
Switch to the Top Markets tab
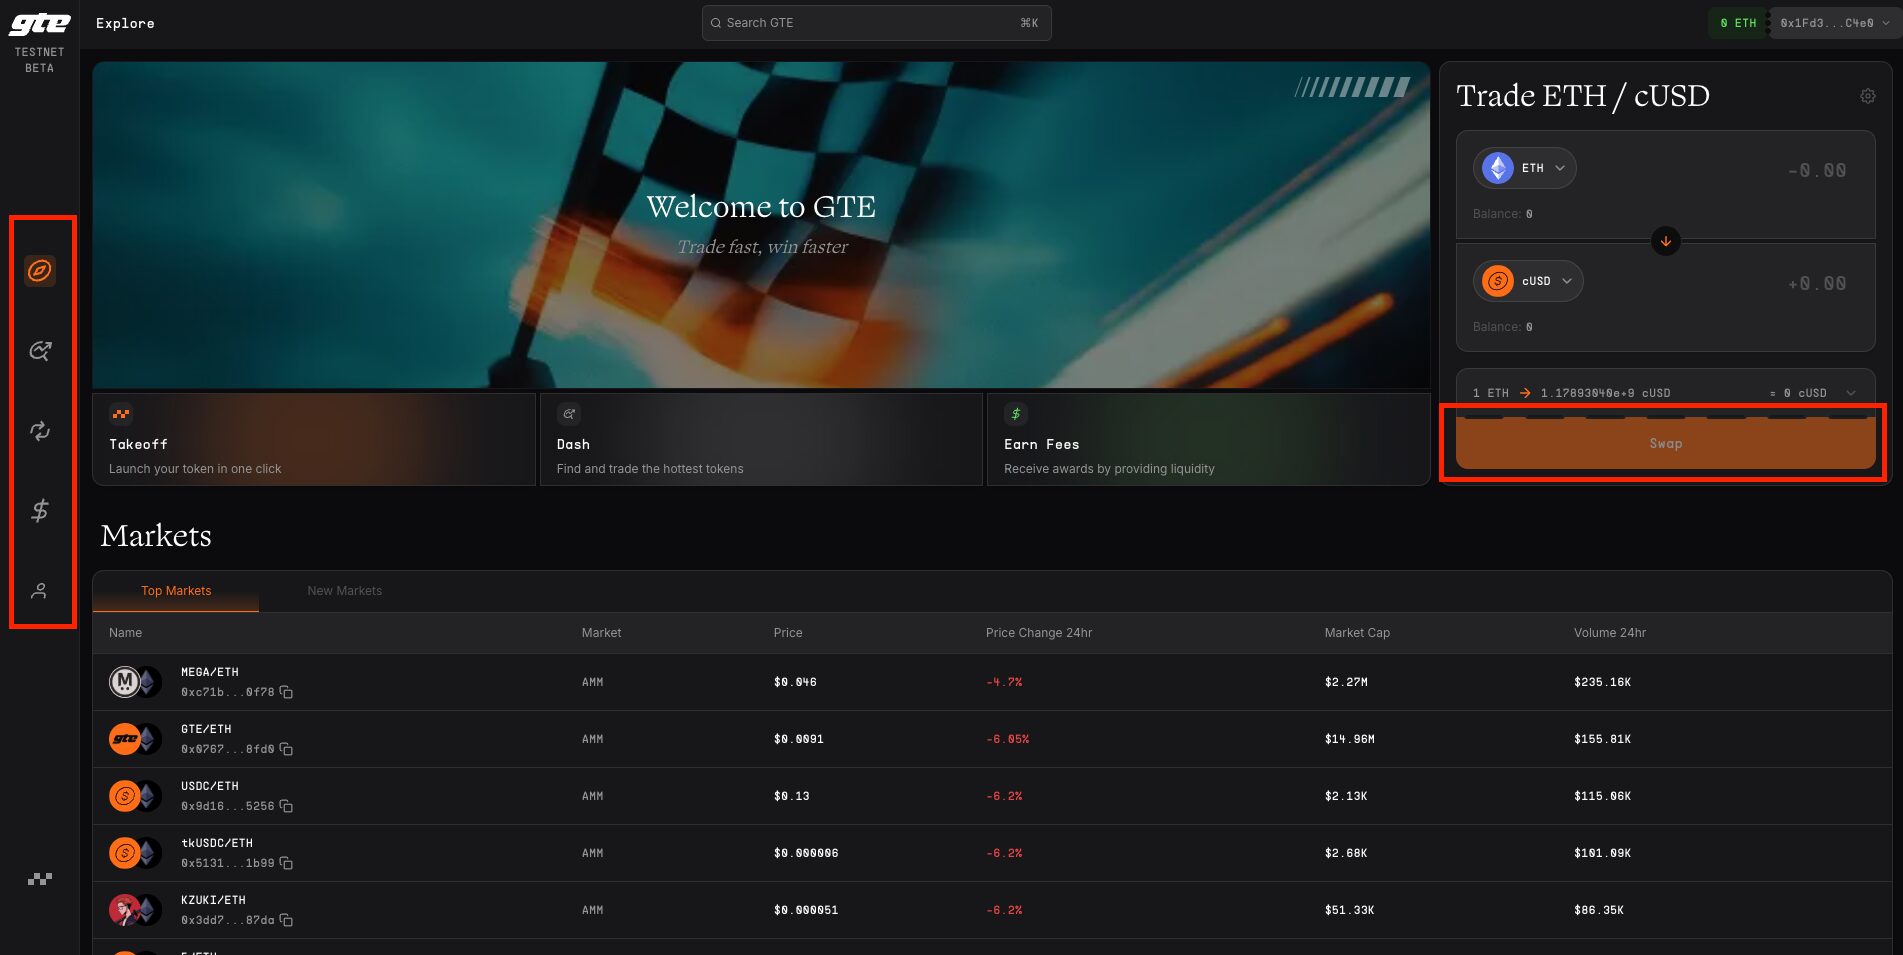point(176,591)
